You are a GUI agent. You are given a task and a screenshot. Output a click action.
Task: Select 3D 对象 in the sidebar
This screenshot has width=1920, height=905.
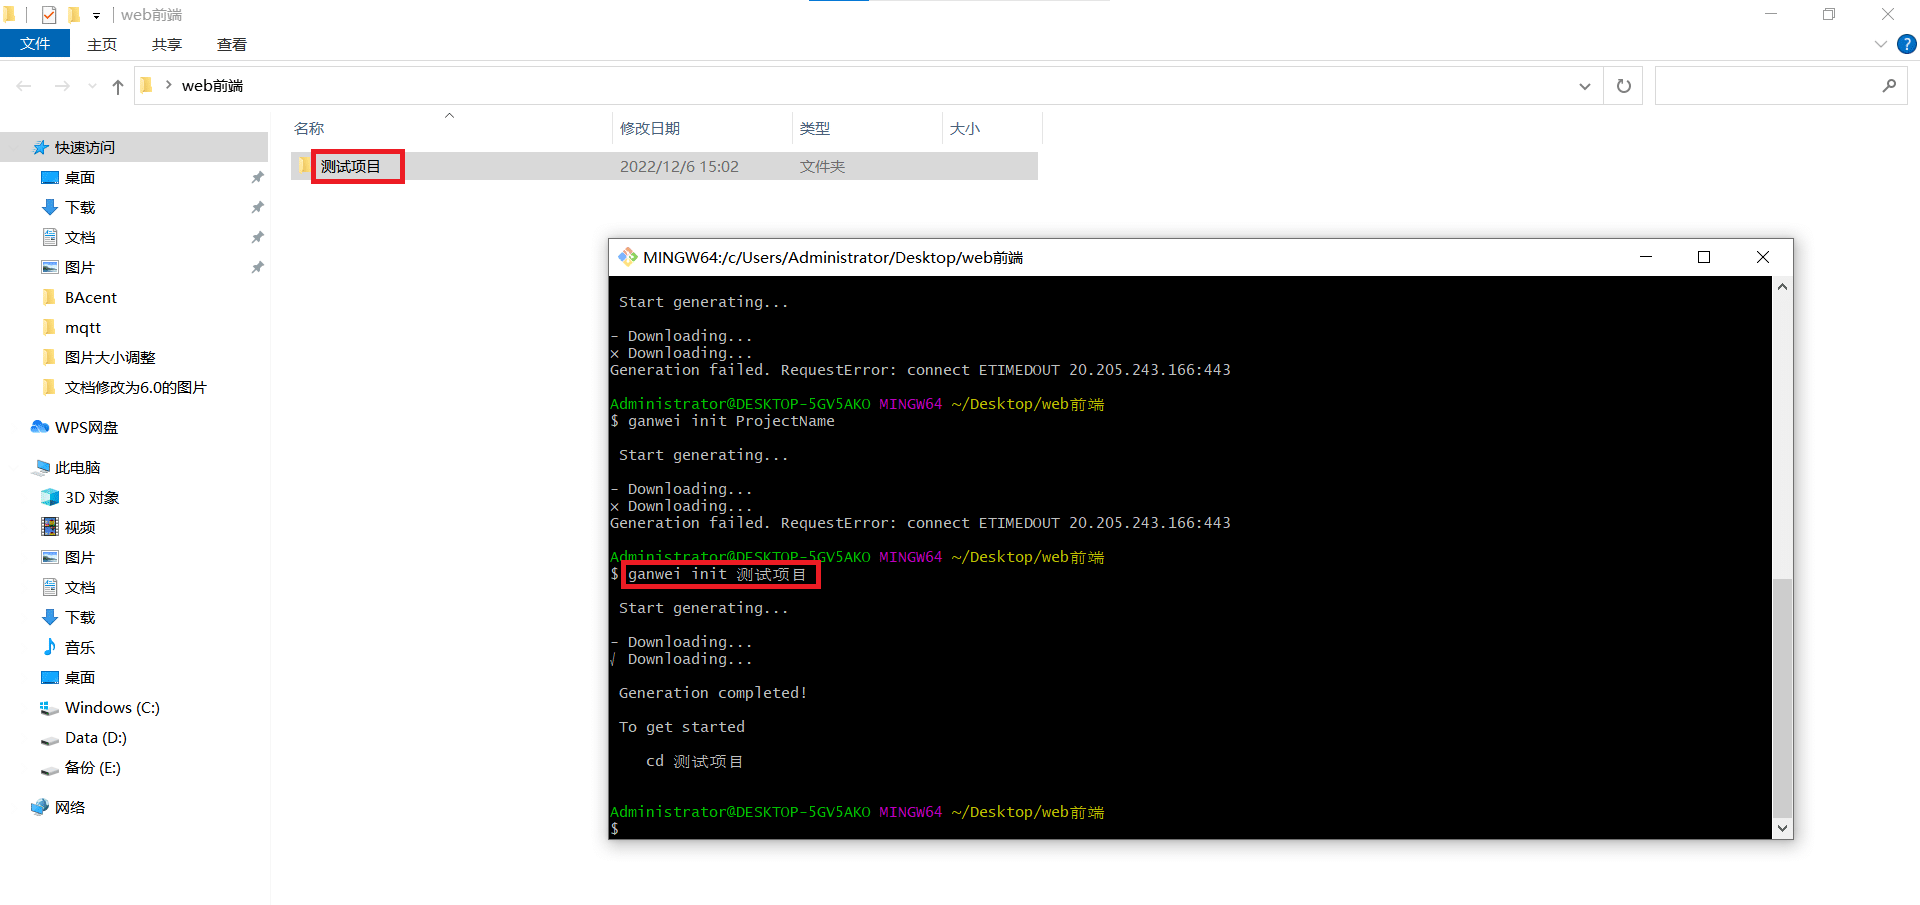91,497
